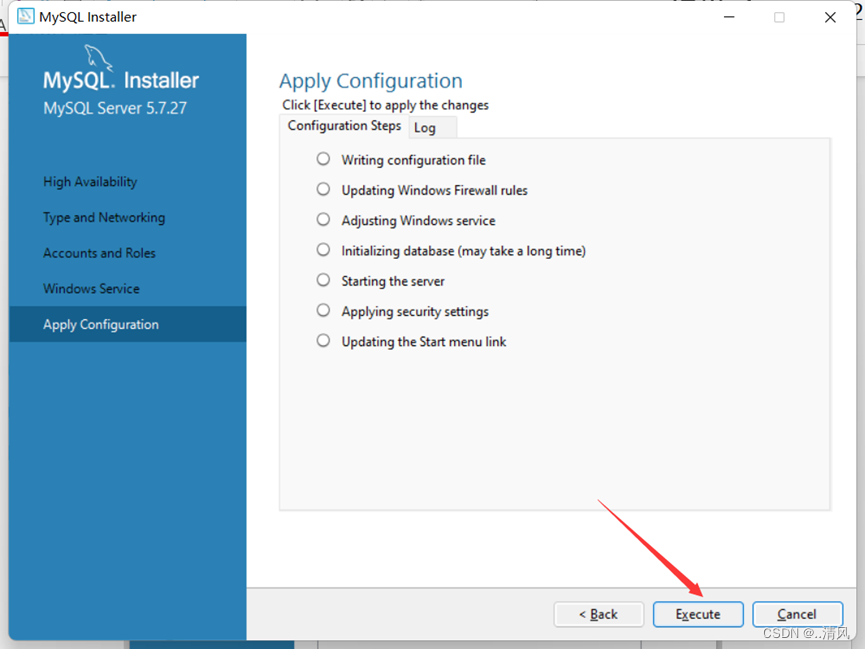
Task: Select the Configuration Steps tab
Action: pyautogui.click(x=344, y=126)
